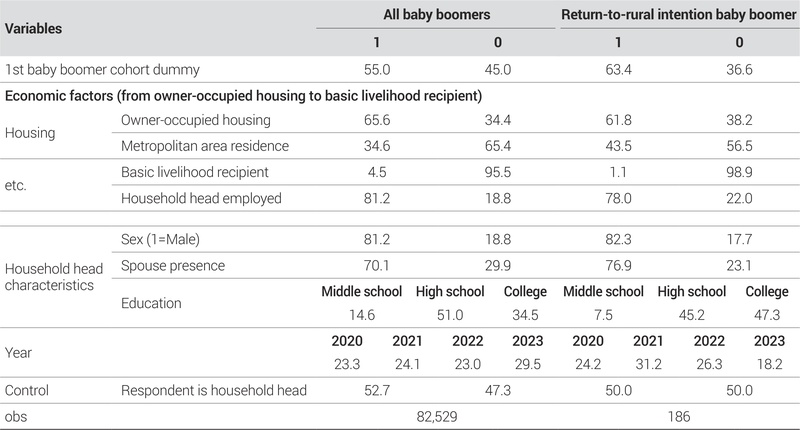Click the 98.9 value cell
Viewport: 800px width, 430px height.
[740, 172]
